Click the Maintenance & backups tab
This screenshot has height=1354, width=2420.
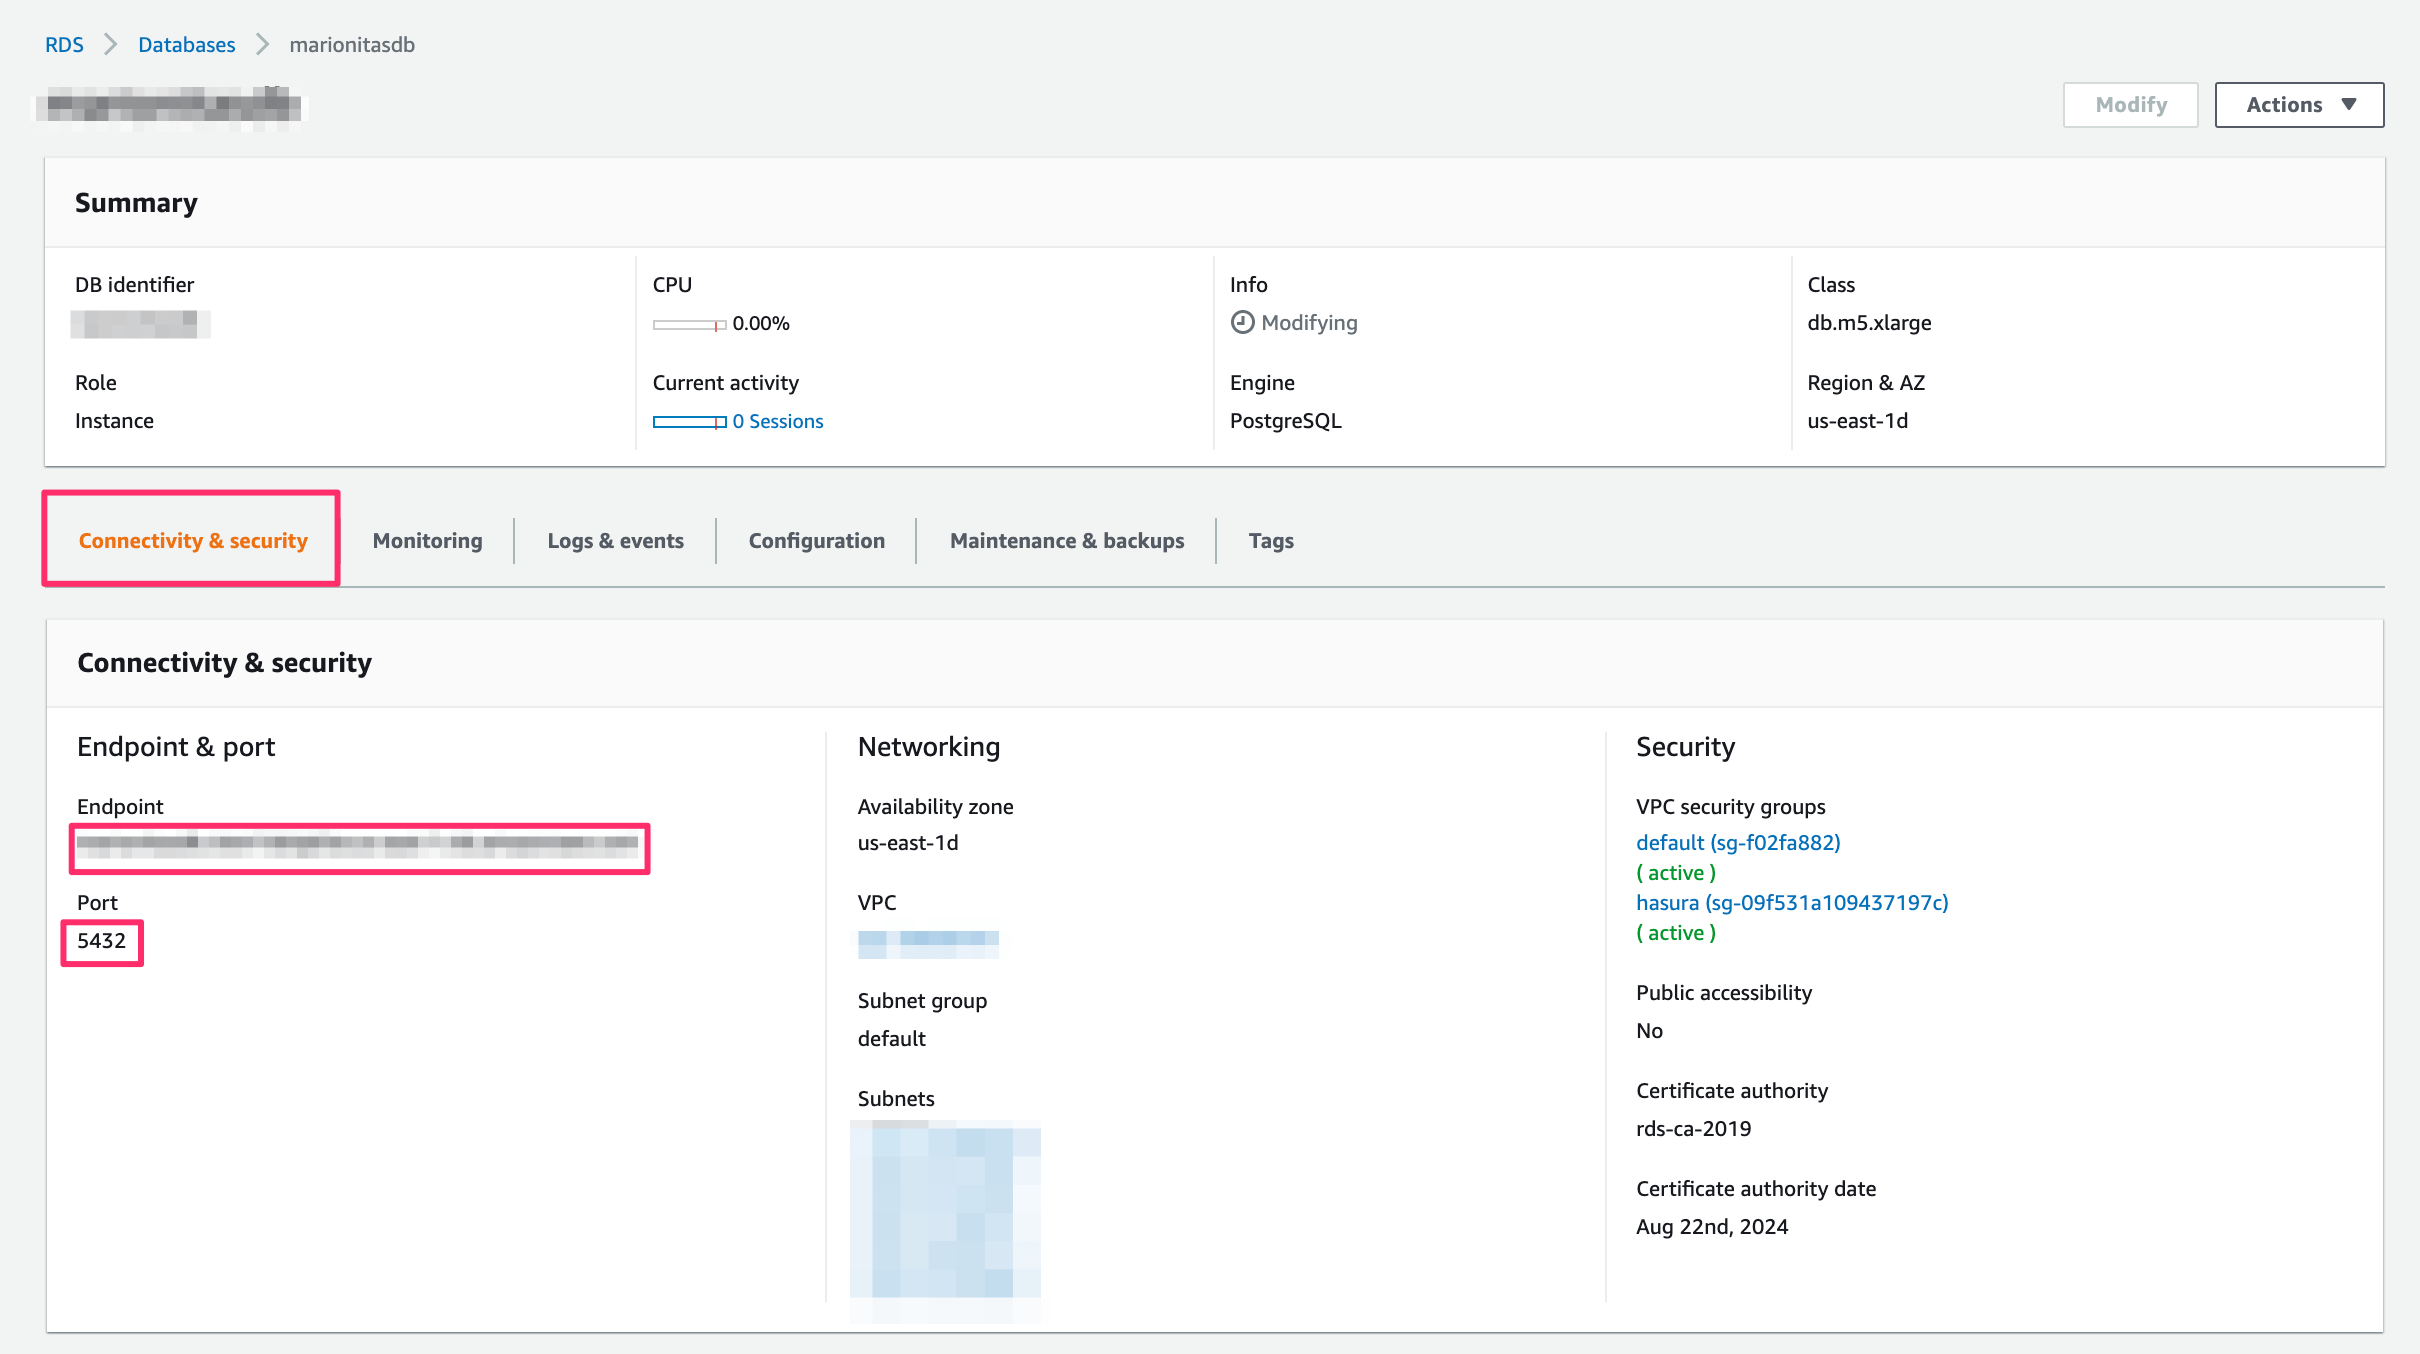(1065, 538)
